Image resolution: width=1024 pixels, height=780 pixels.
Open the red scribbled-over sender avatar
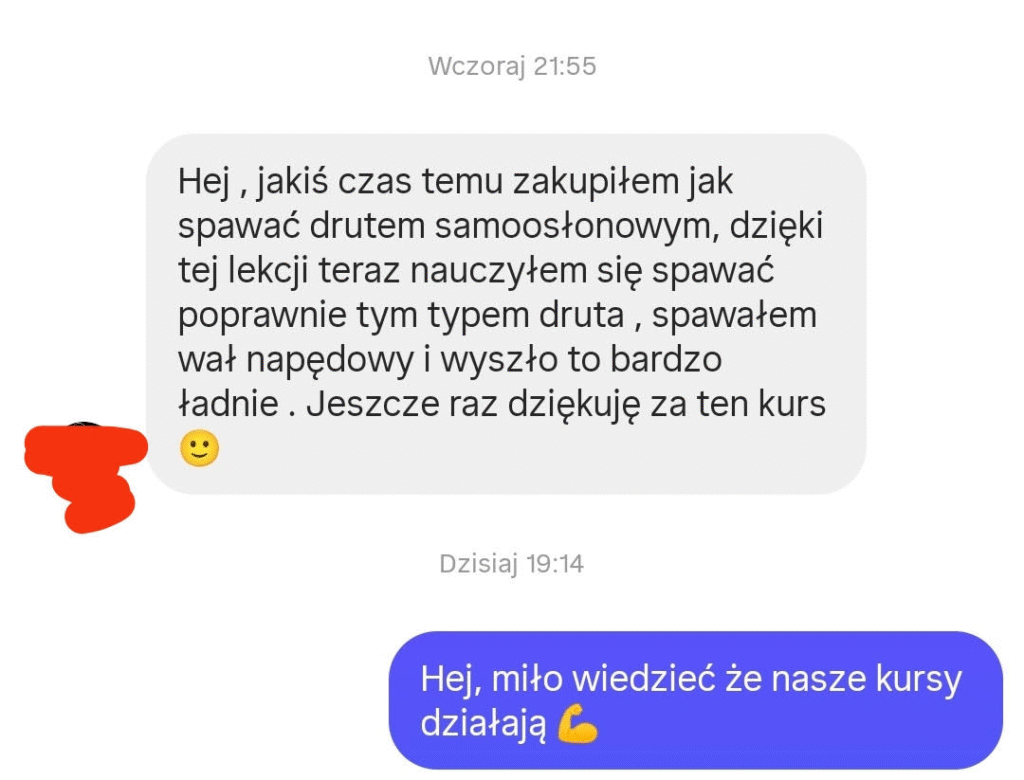(84, 478)
